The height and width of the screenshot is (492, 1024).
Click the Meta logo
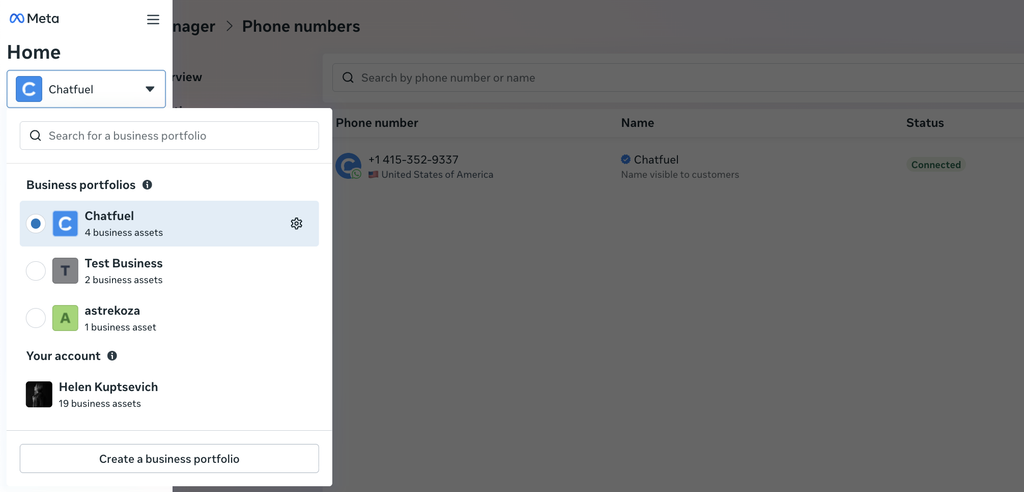pos(34,19)
